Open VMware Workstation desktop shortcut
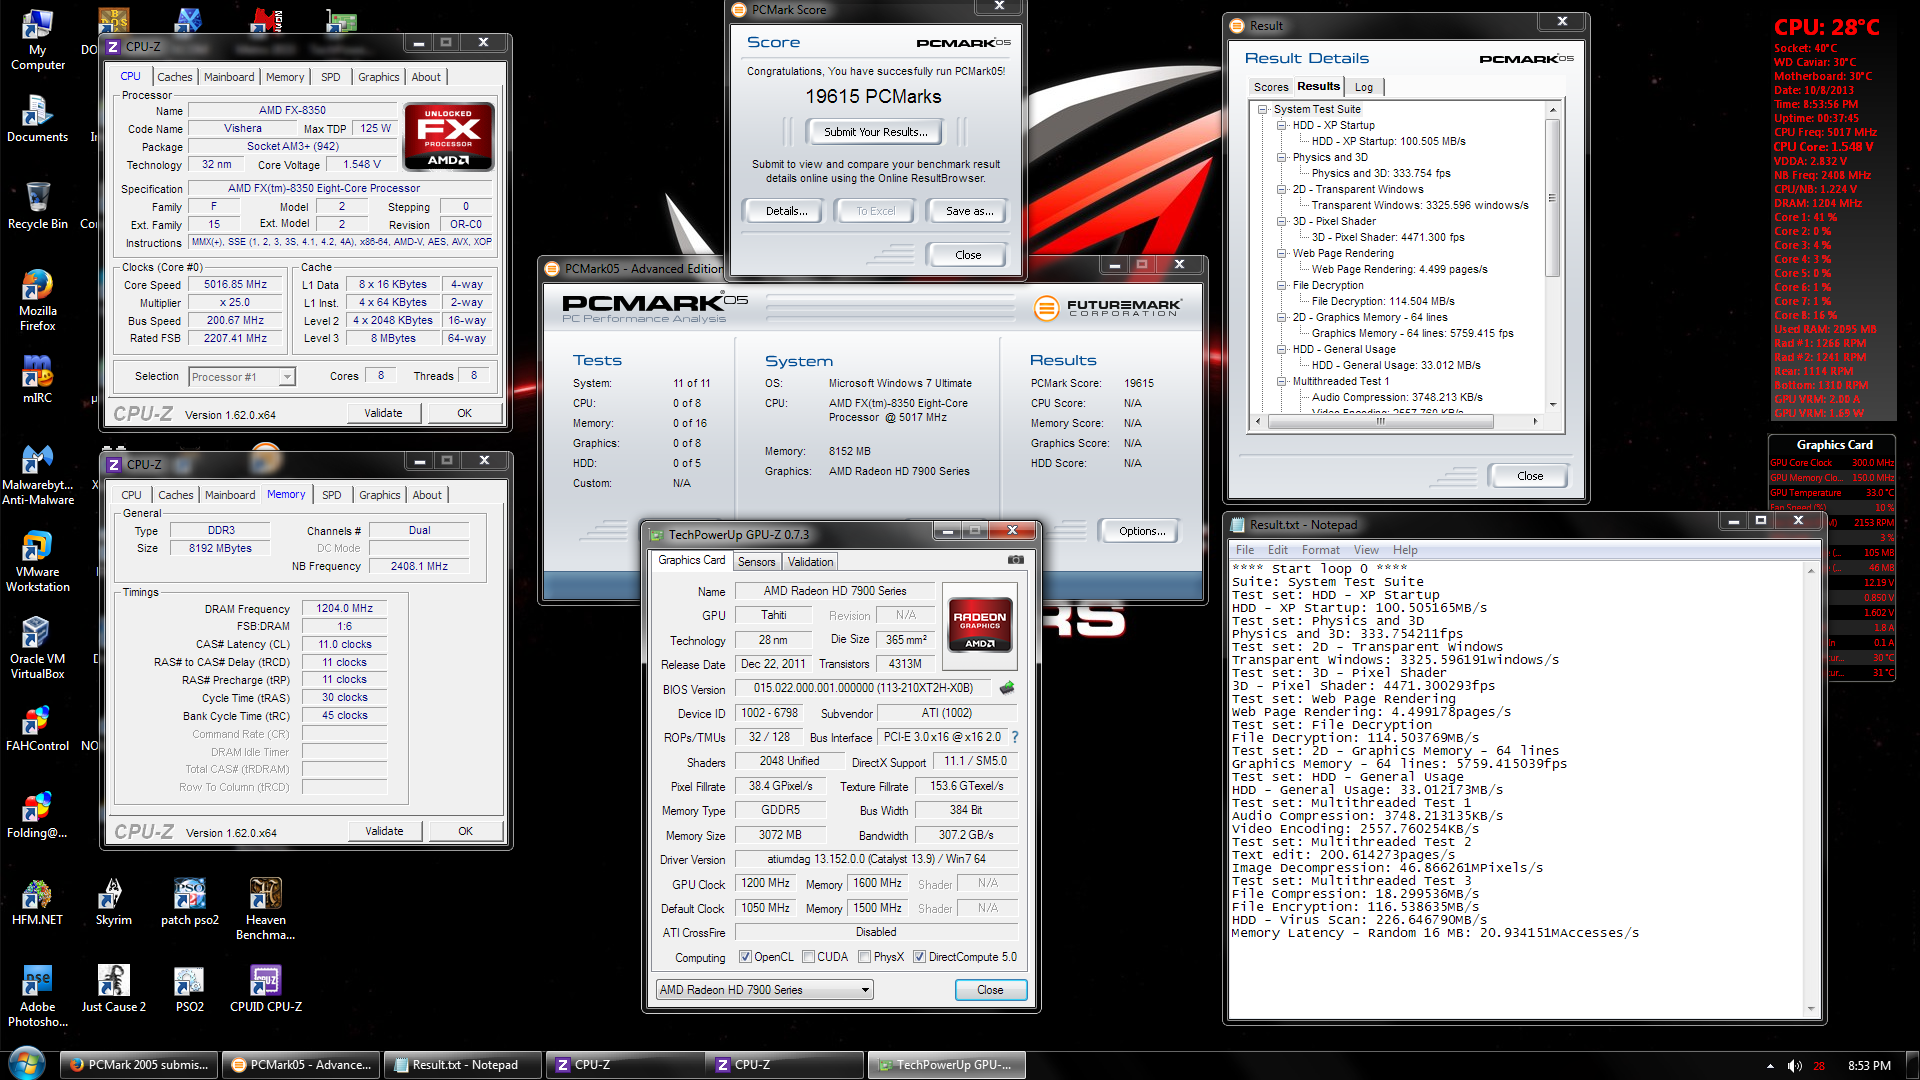The height and width of the screenshot is (1080, 1920). 37,562
